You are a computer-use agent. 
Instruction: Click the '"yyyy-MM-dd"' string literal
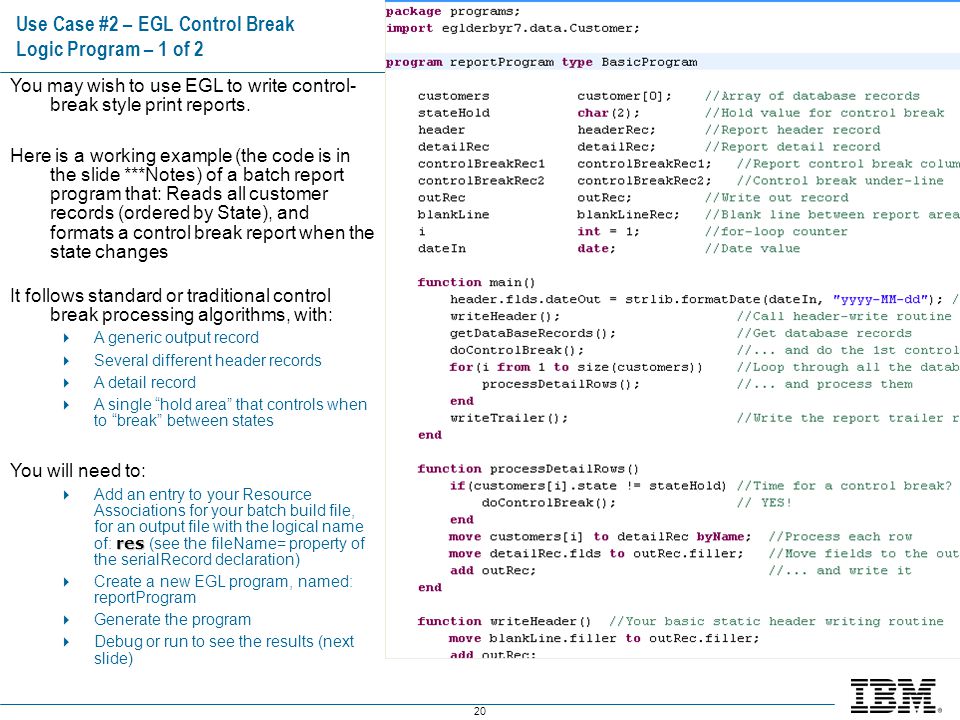880,299
